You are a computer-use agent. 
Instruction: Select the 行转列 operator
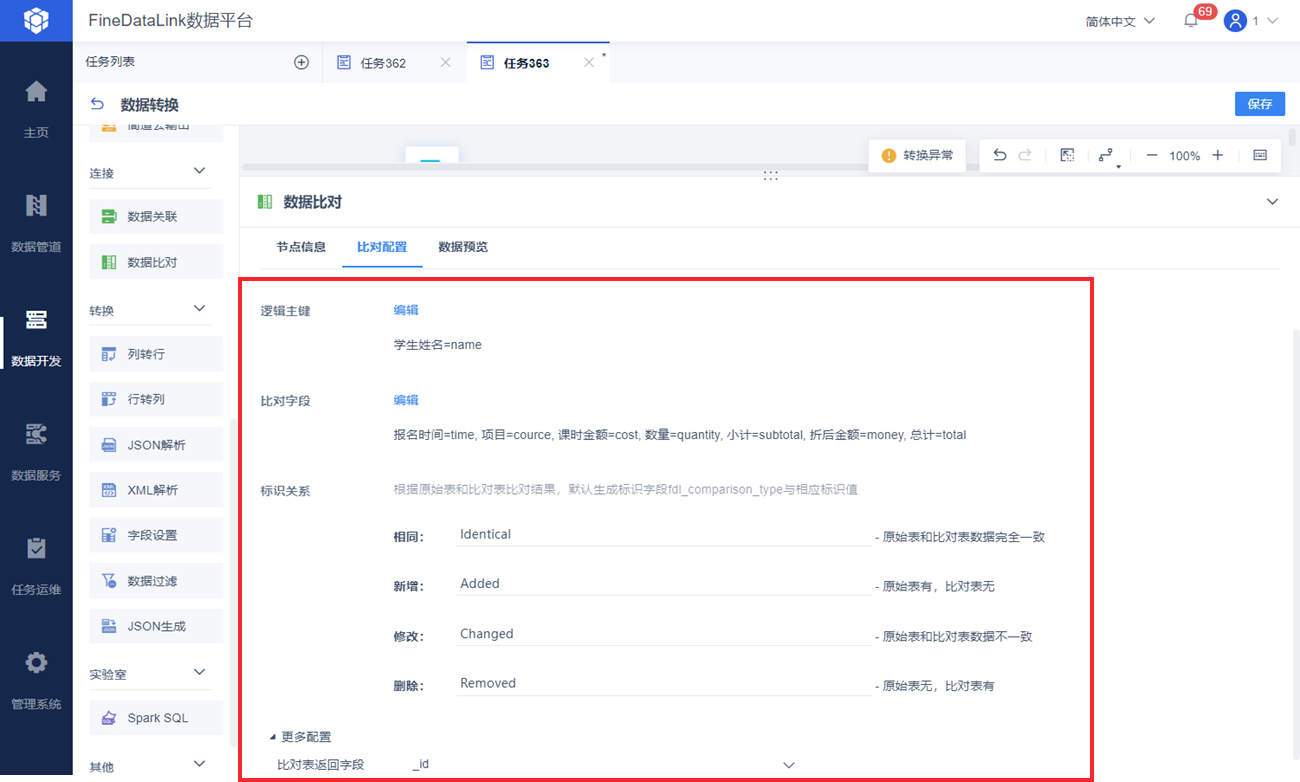156,399
